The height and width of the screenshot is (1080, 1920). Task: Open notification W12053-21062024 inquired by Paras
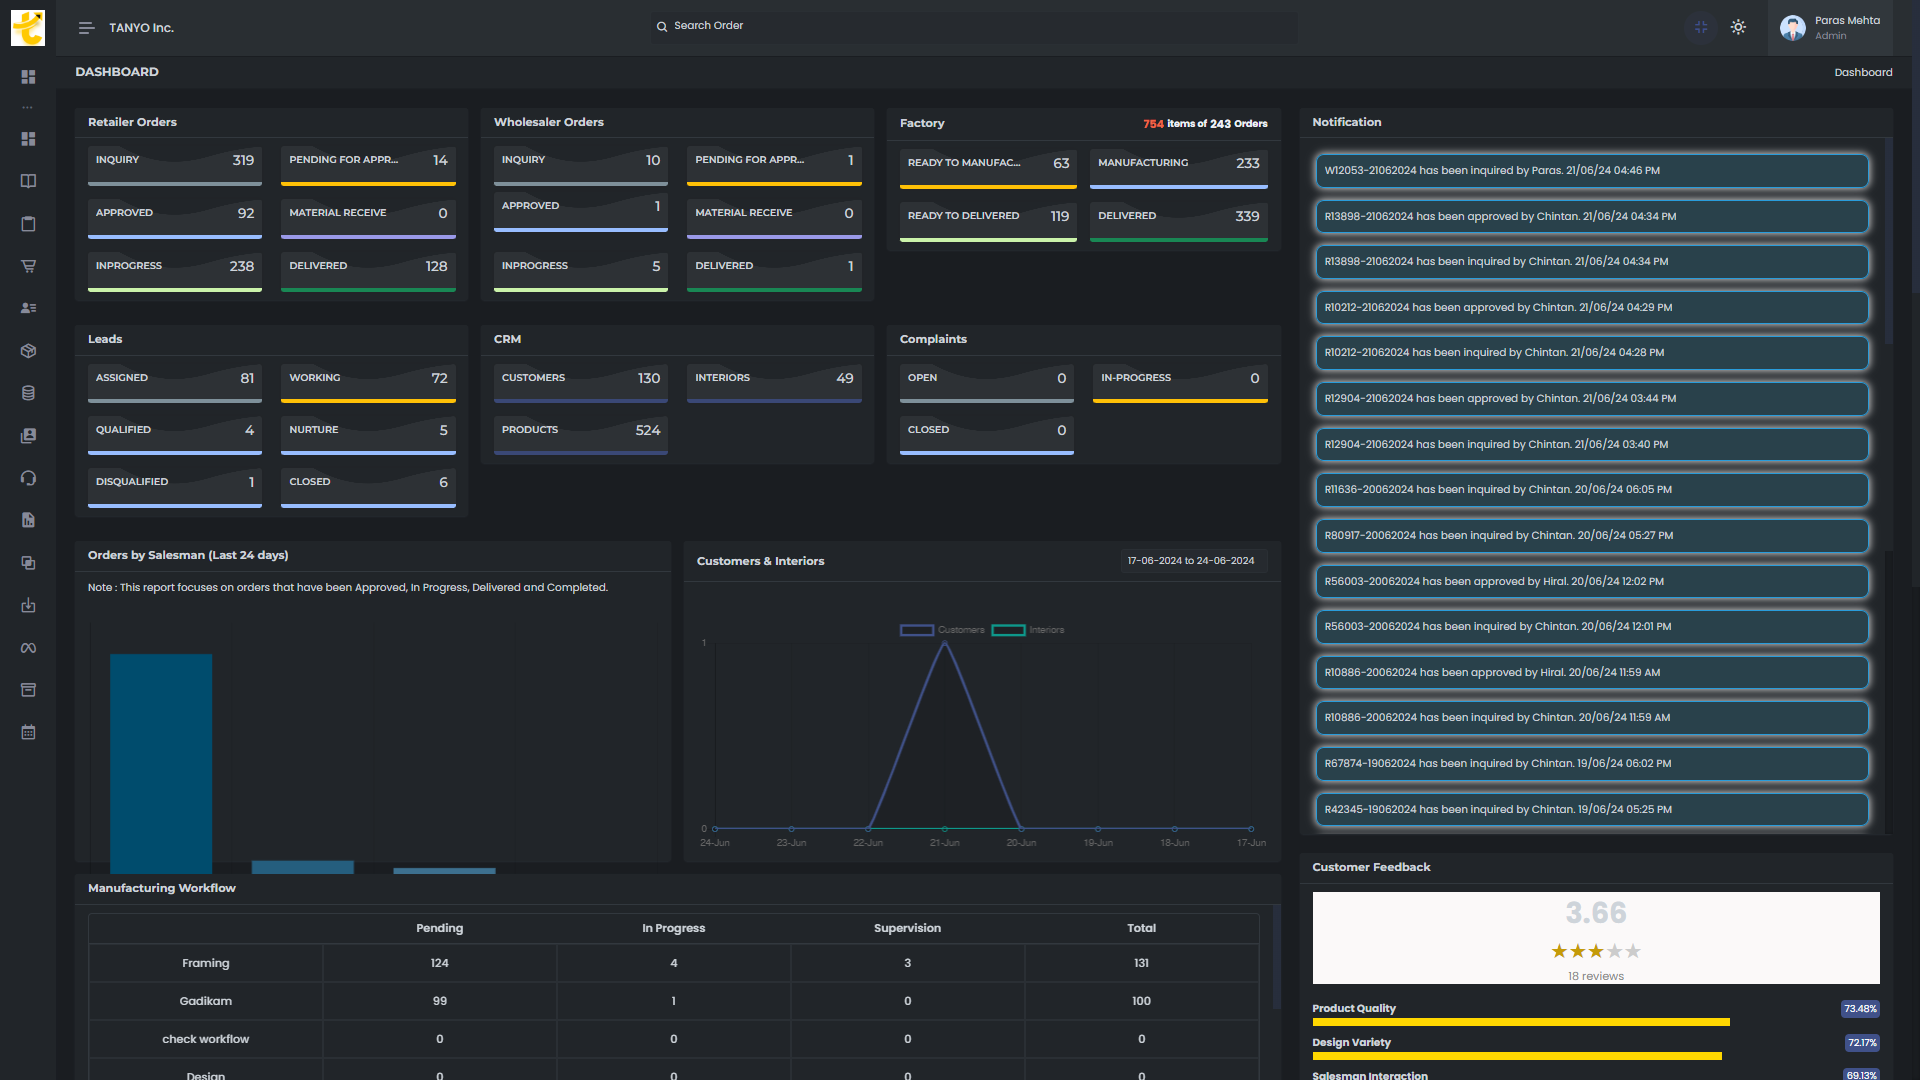[x=1592, y=171]
